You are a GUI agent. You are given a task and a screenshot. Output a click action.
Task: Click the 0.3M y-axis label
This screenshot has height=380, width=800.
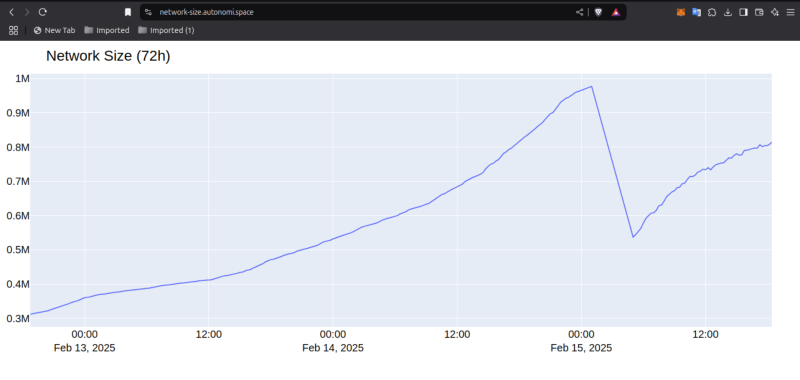pyautogui.click(x=18, y=318)
